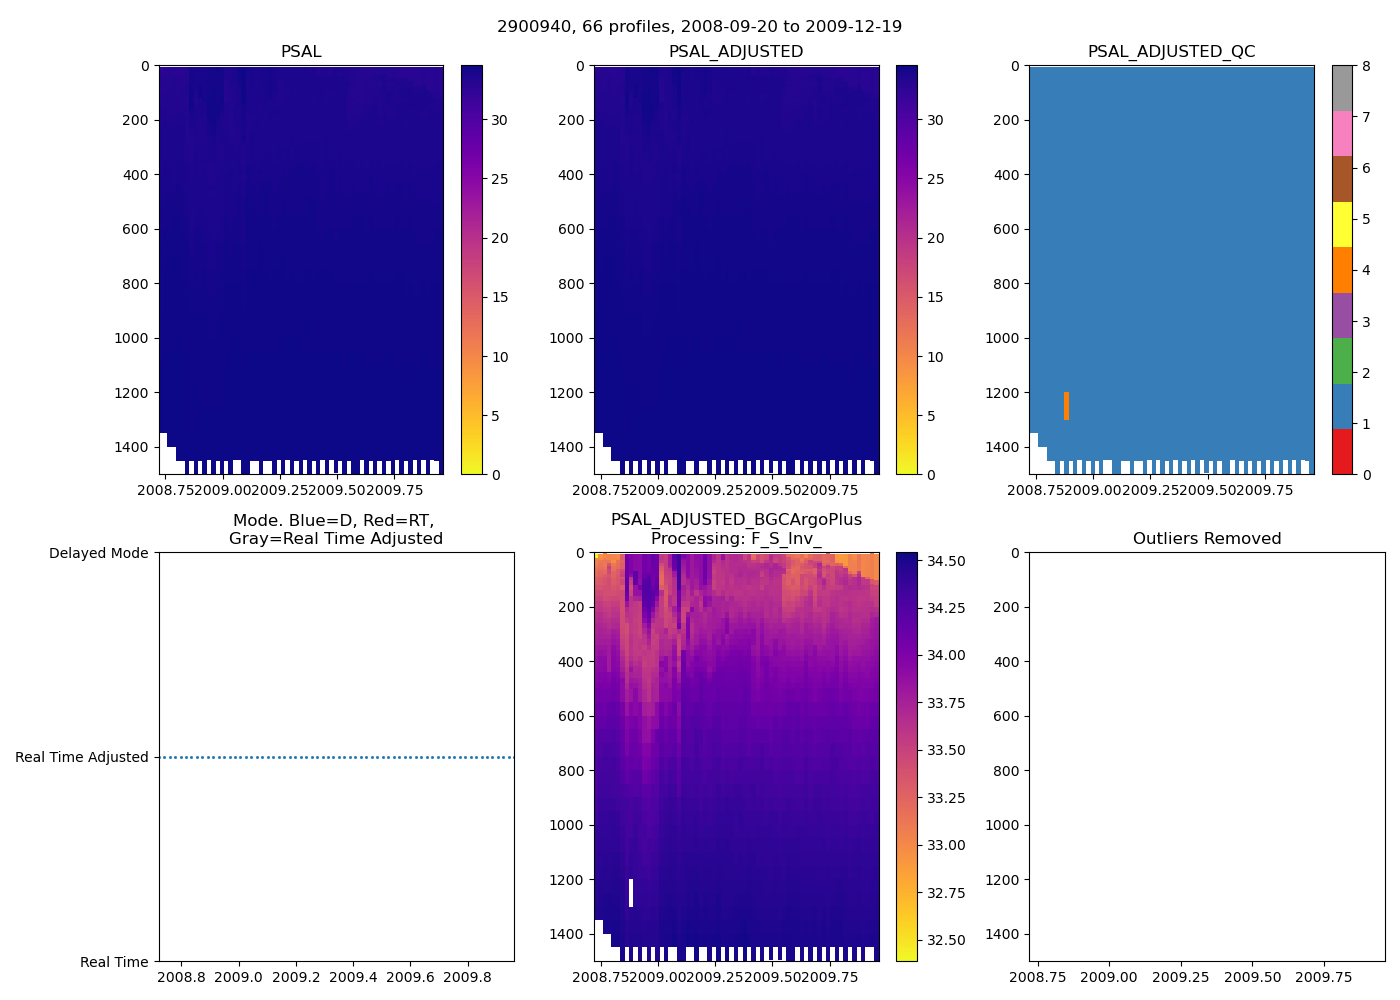Click the green segment of the QC colorbar
Screen dimensions: 1400x1000
tap(1342, 361)
